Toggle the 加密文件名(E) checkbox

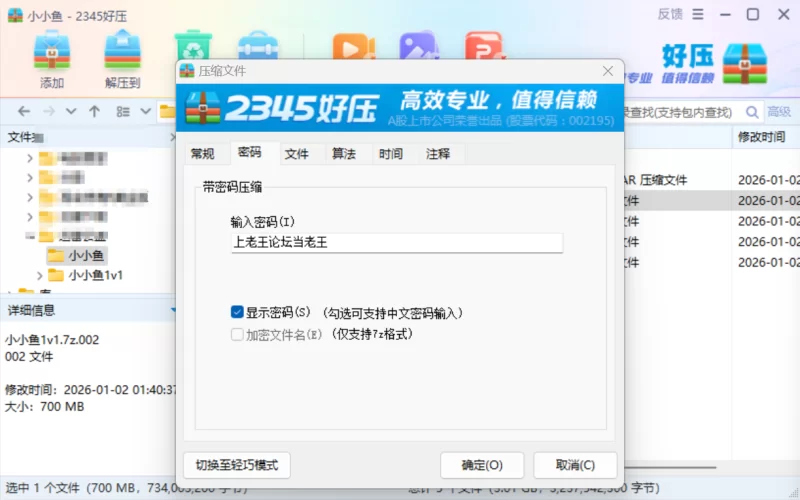(237, 334)
